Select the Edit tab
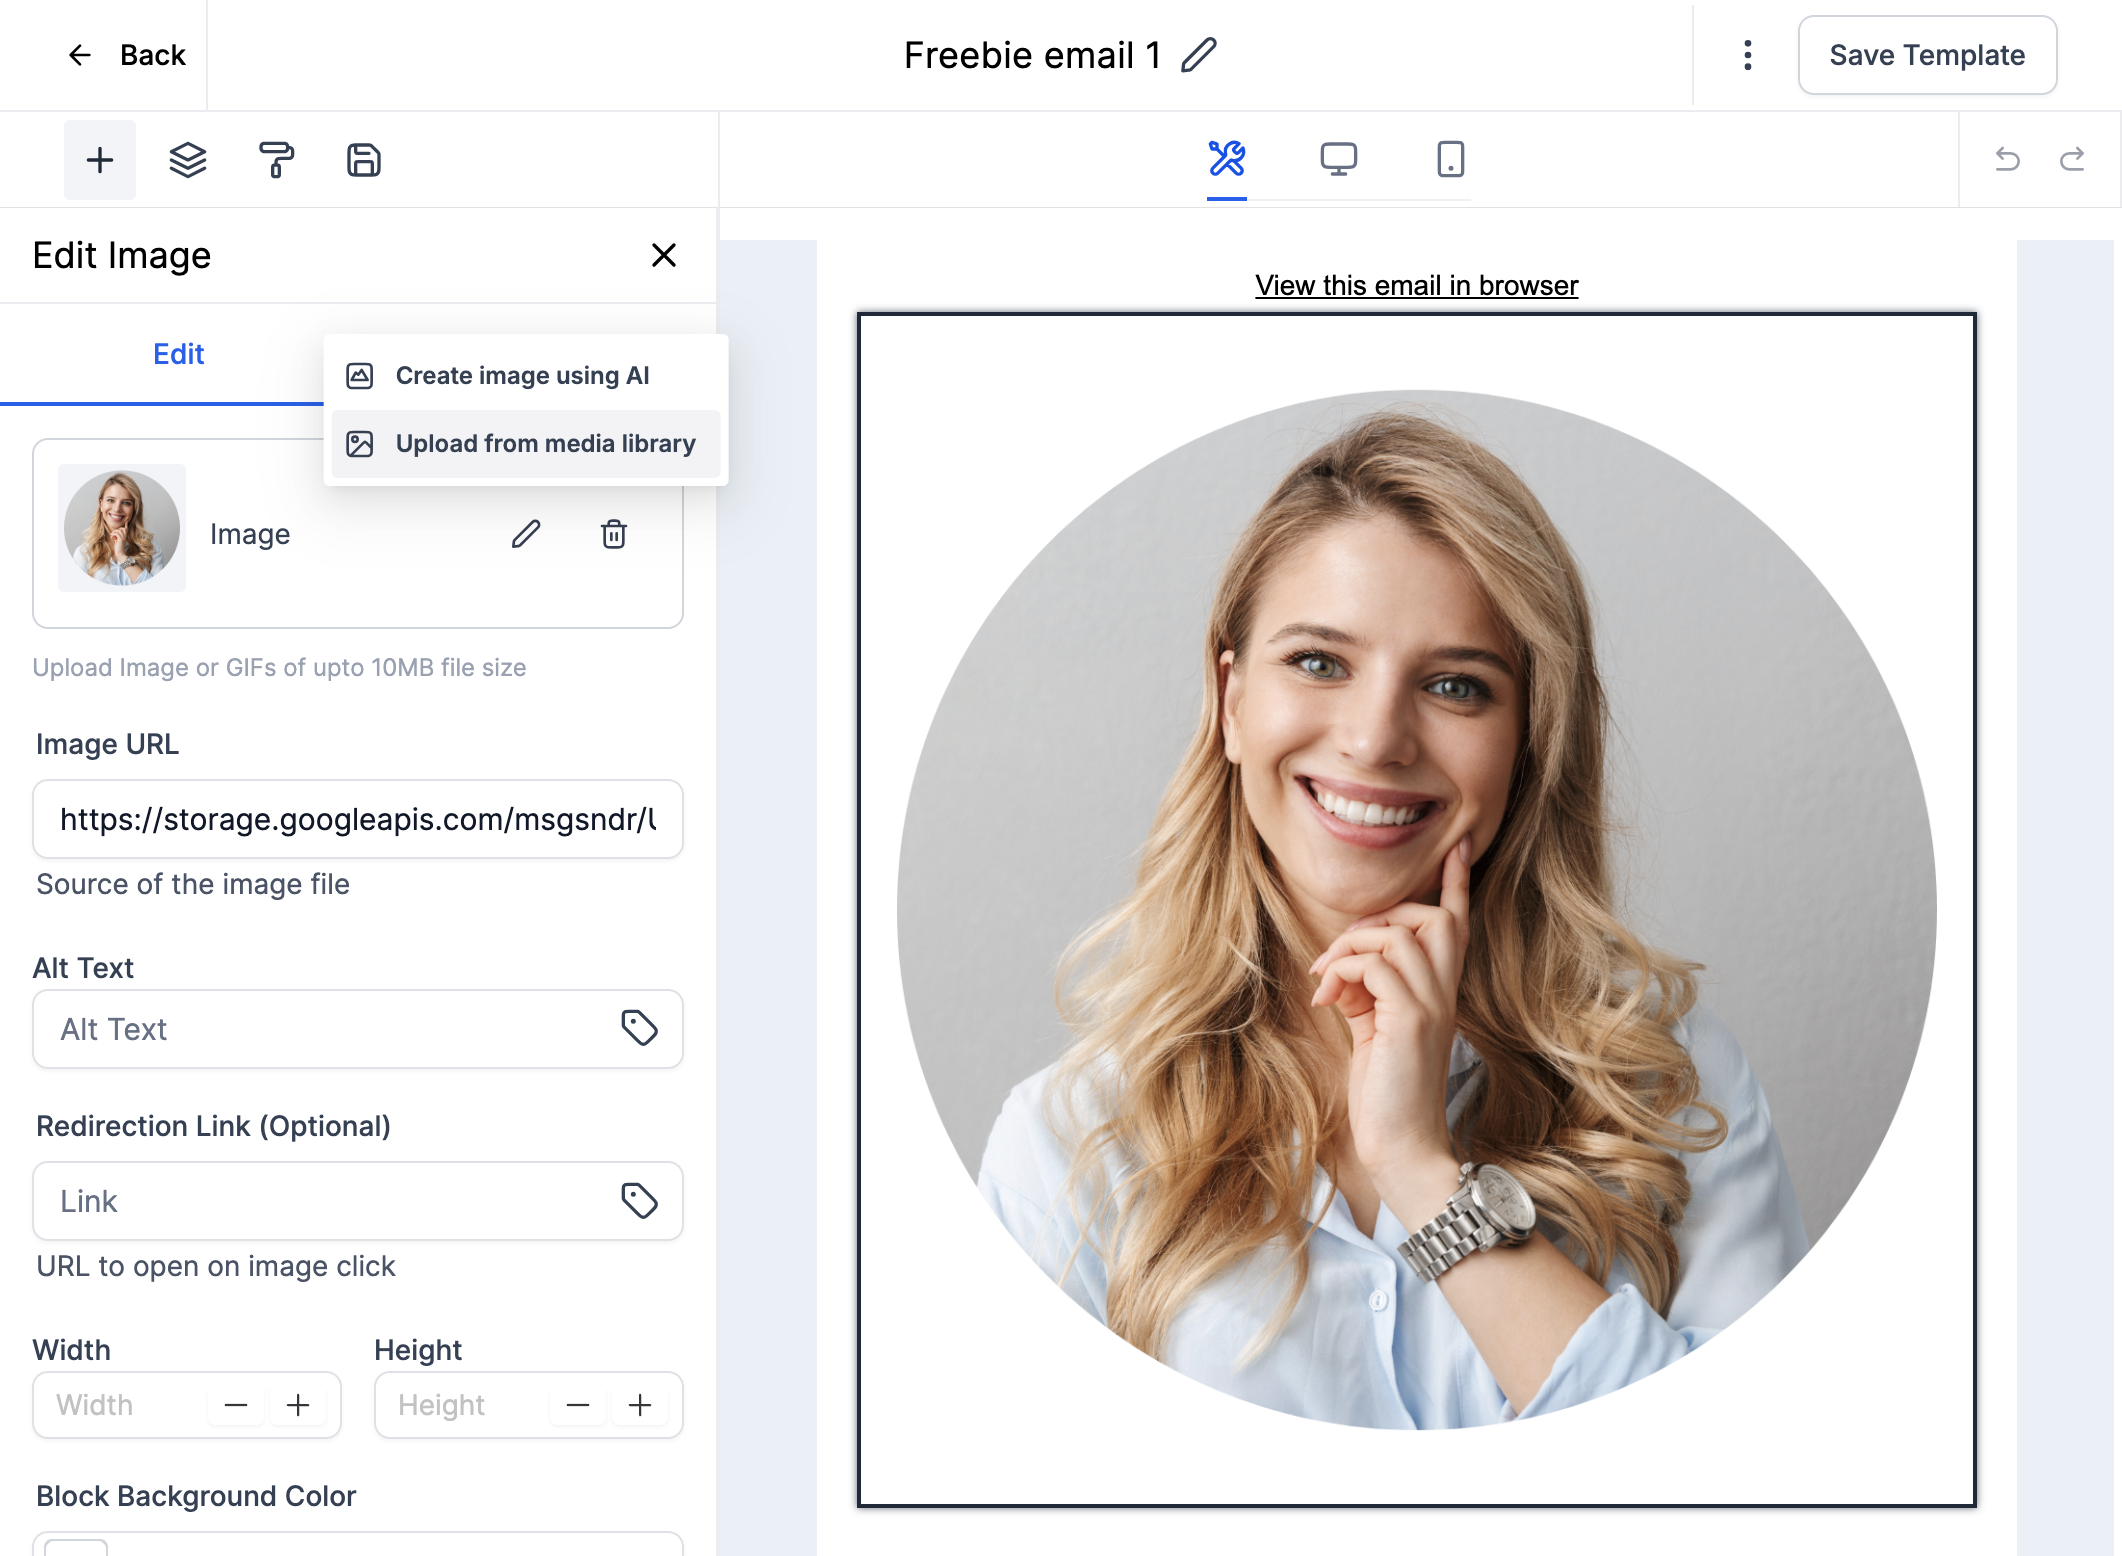Screen dimensions: 2122x1556 tap(179, 354)
